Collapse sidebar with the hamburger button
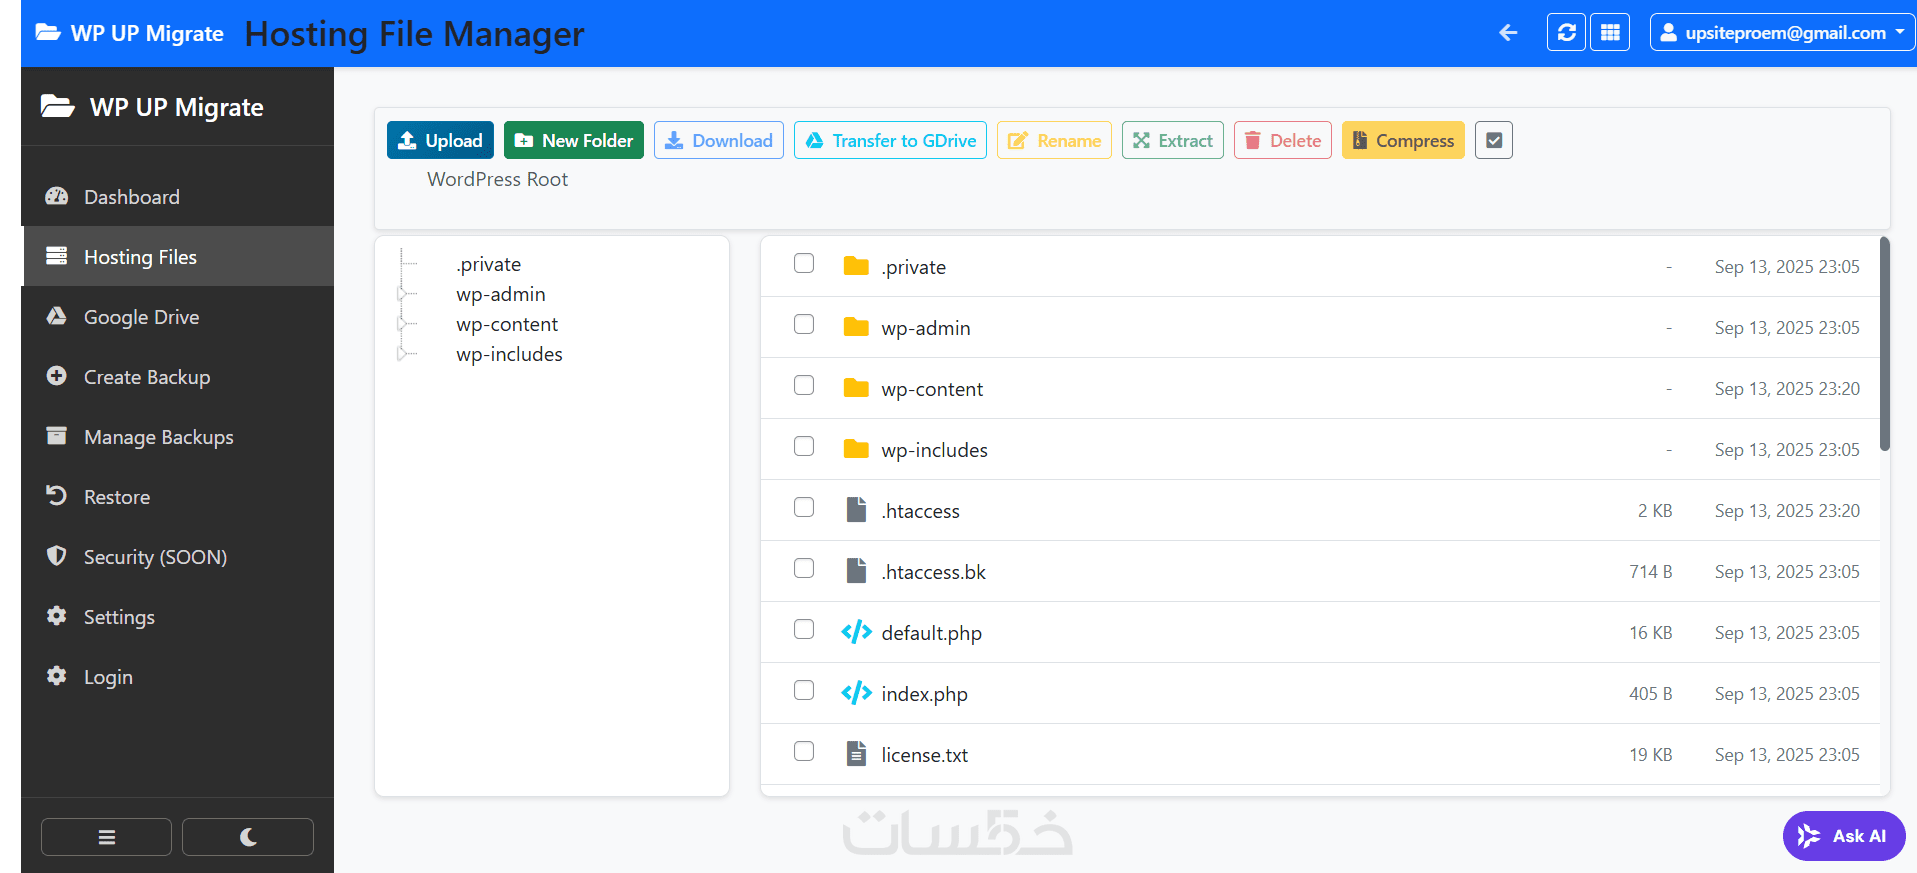This screenshot has height=873, width=1917. tap(106, 837)
